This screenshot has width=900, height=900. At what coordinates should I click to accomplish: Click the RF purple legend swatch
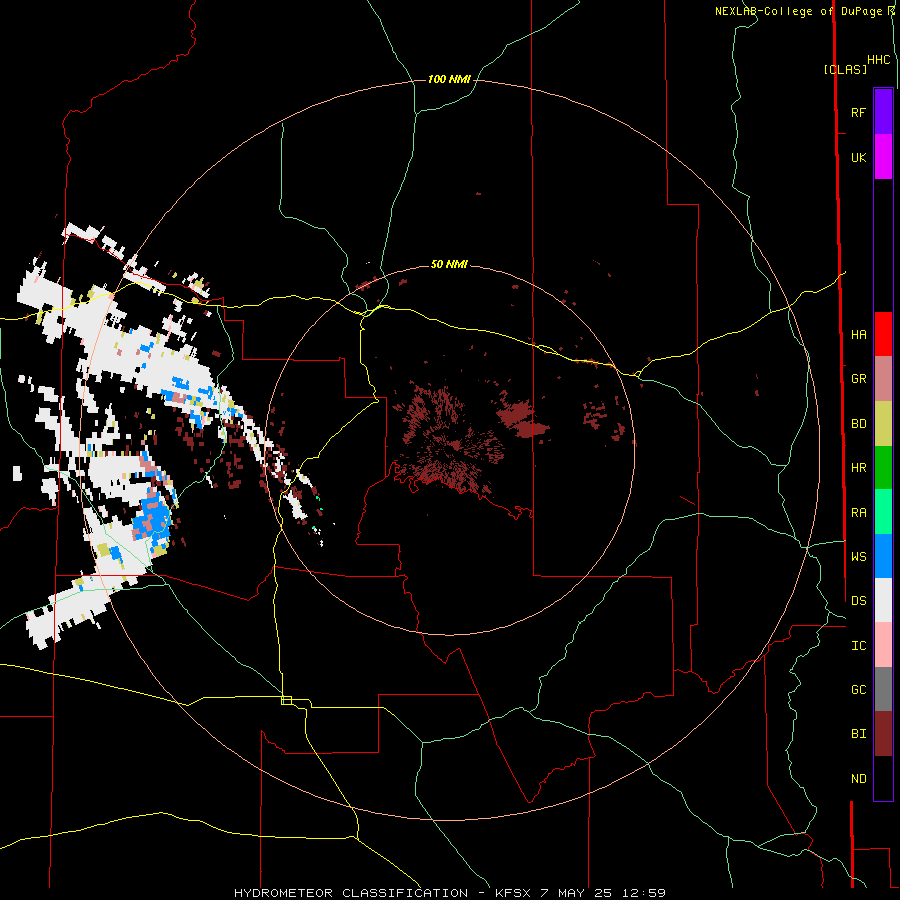(x=883, y=112)
